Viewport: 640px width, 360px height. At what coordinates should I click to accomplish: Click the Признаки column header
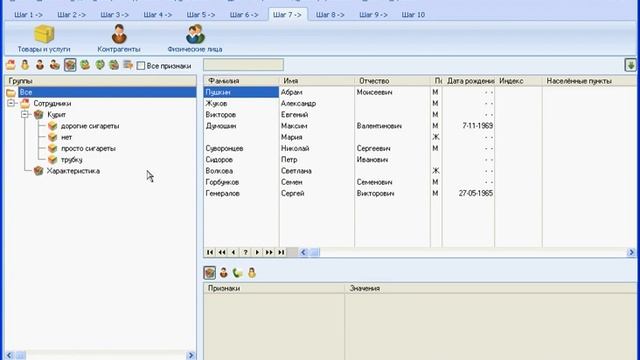click(274, 288)
